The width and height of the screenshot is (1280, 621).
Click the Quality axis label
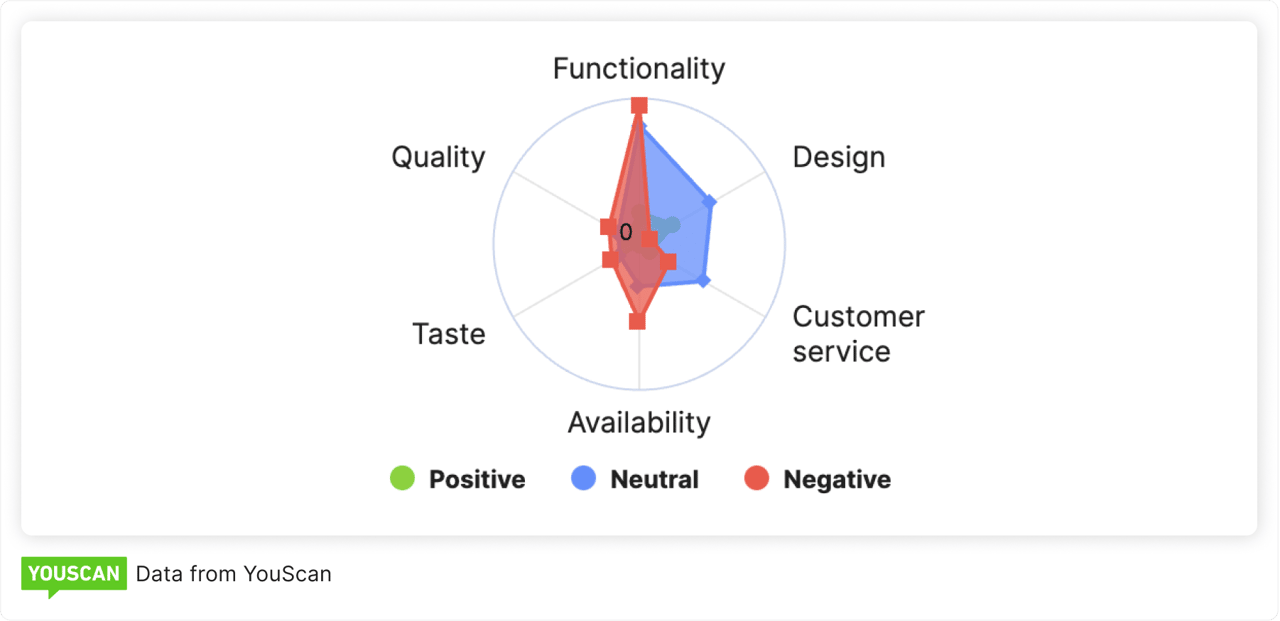[438, 157]
